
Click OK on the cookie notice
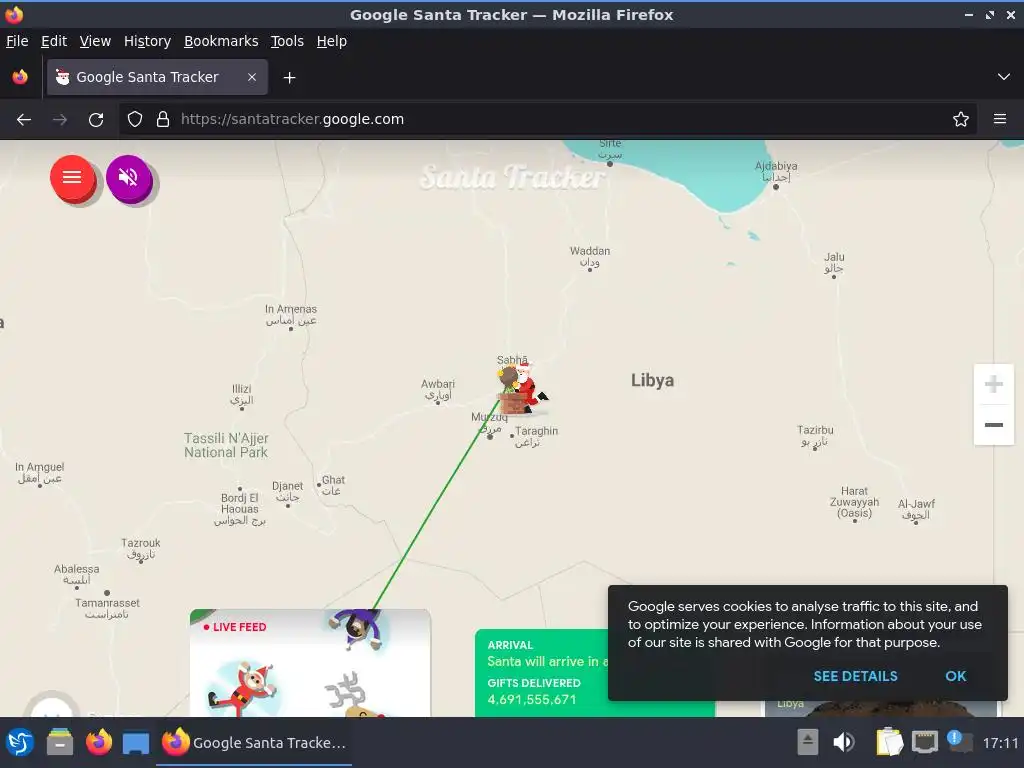(x=955, y=676)
